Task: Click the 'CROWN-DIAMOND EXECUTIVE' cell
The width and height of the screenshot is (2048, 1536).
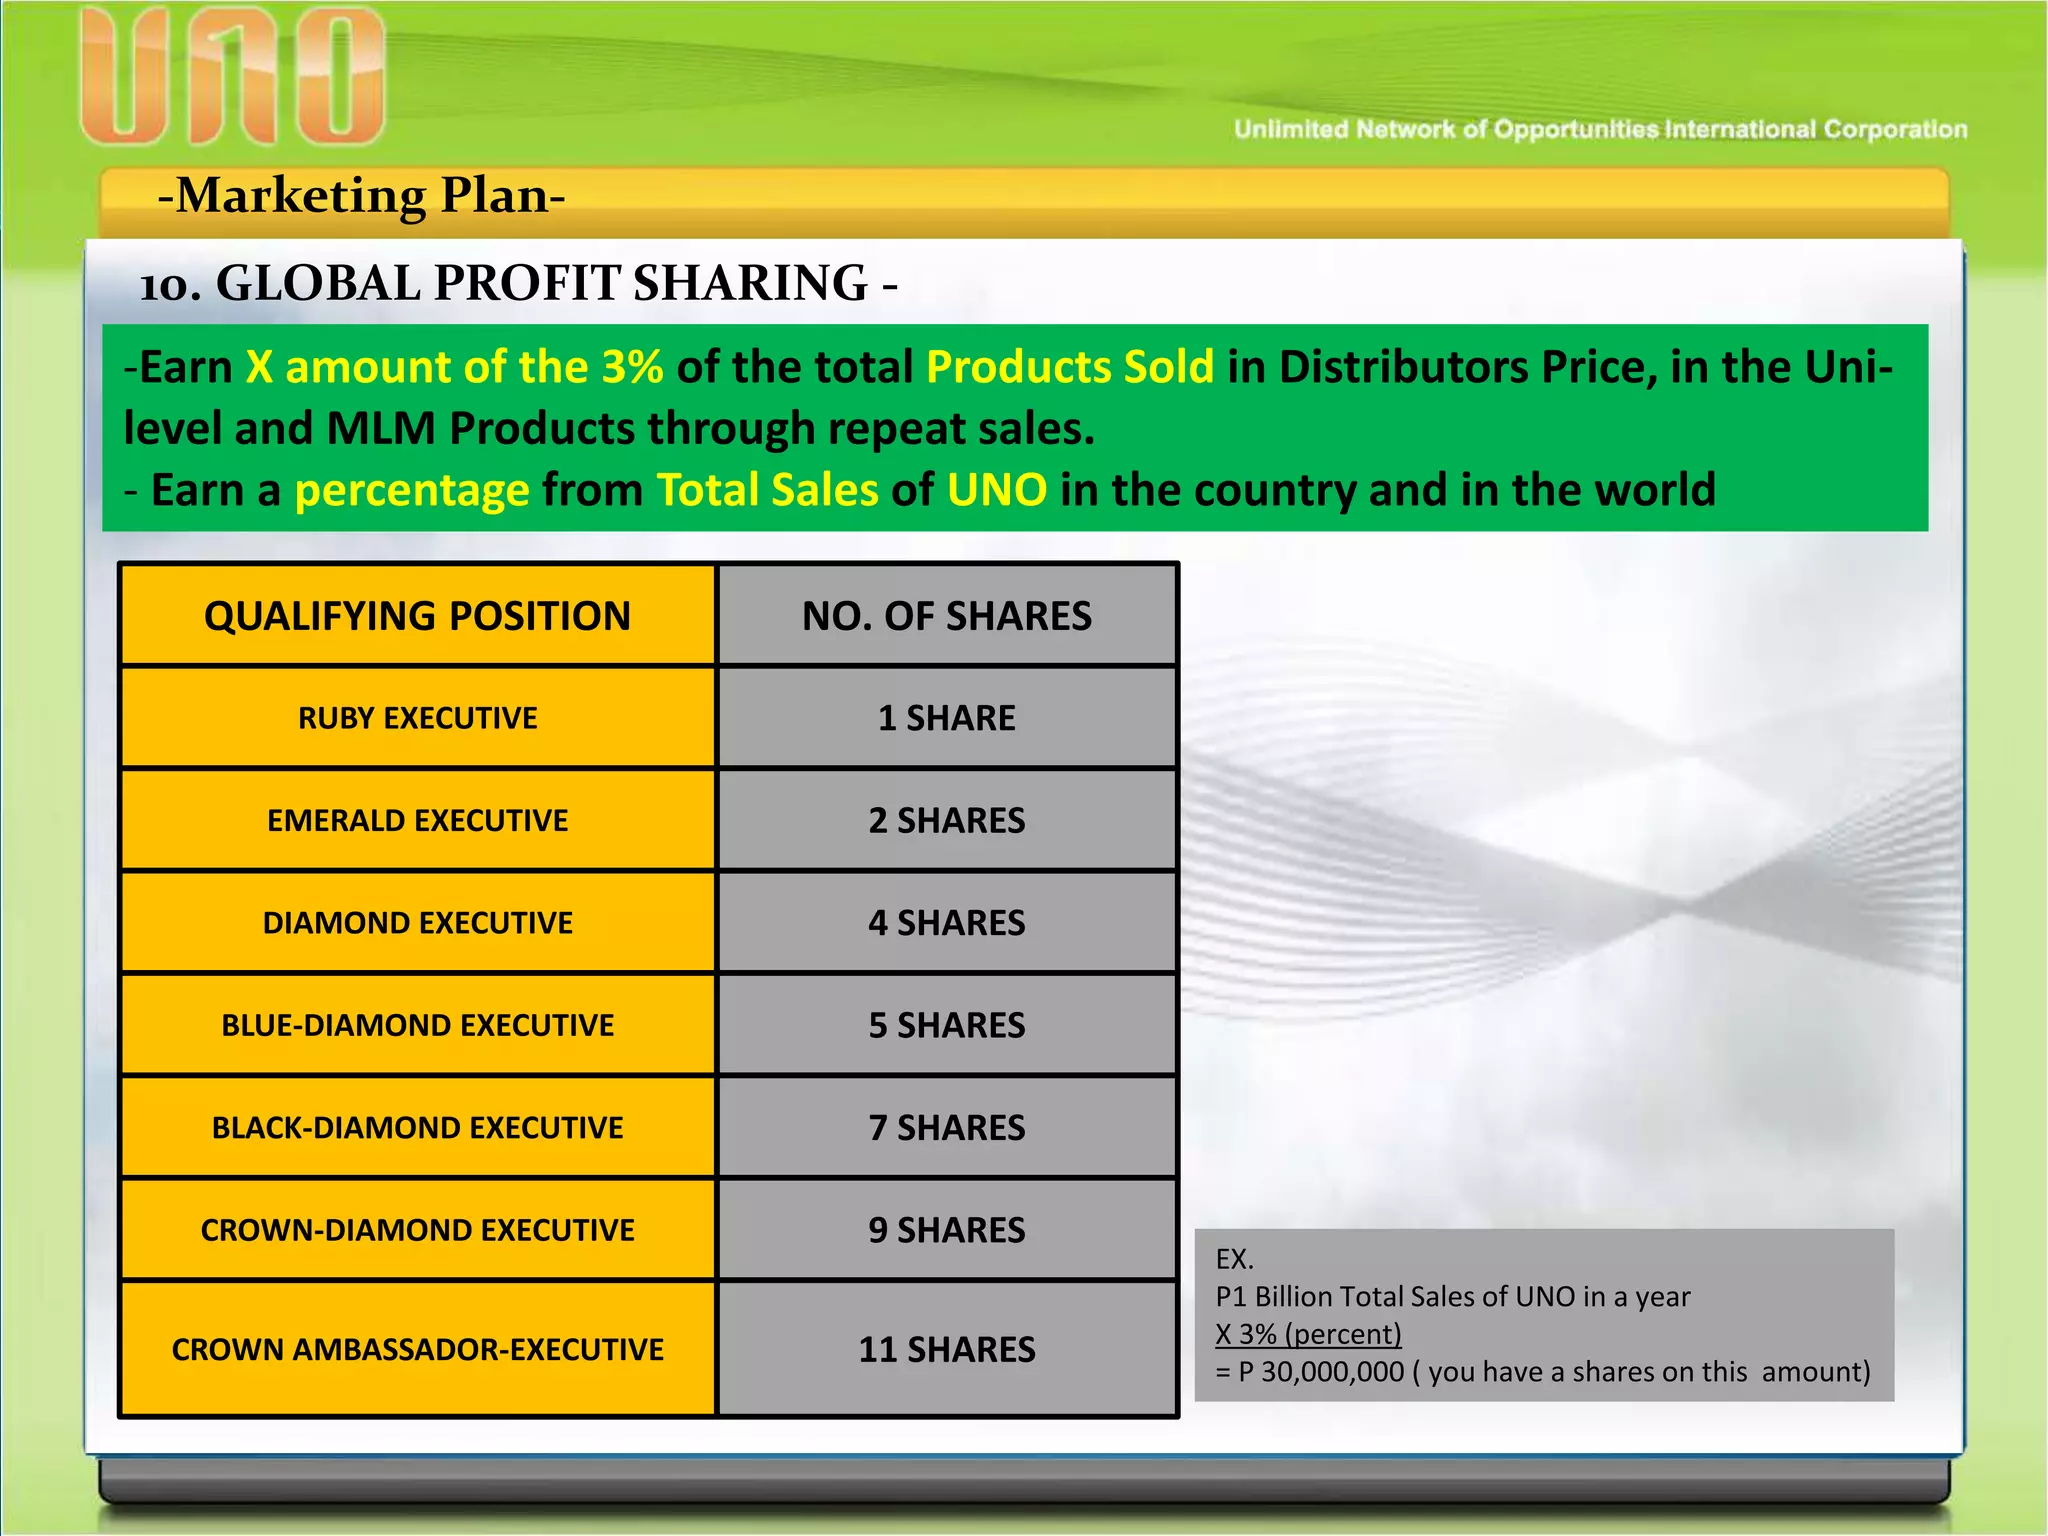Action: (x=418, y=1230)
